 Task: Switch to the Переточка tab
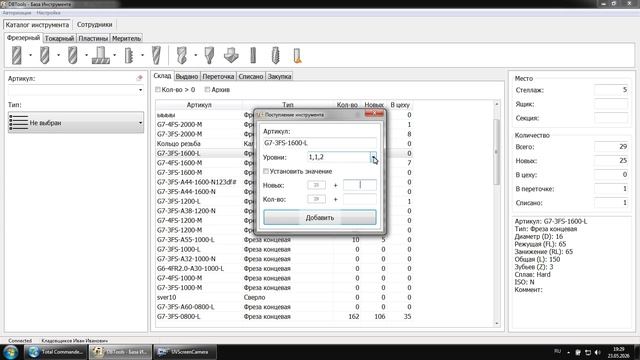tap(218, 76)
